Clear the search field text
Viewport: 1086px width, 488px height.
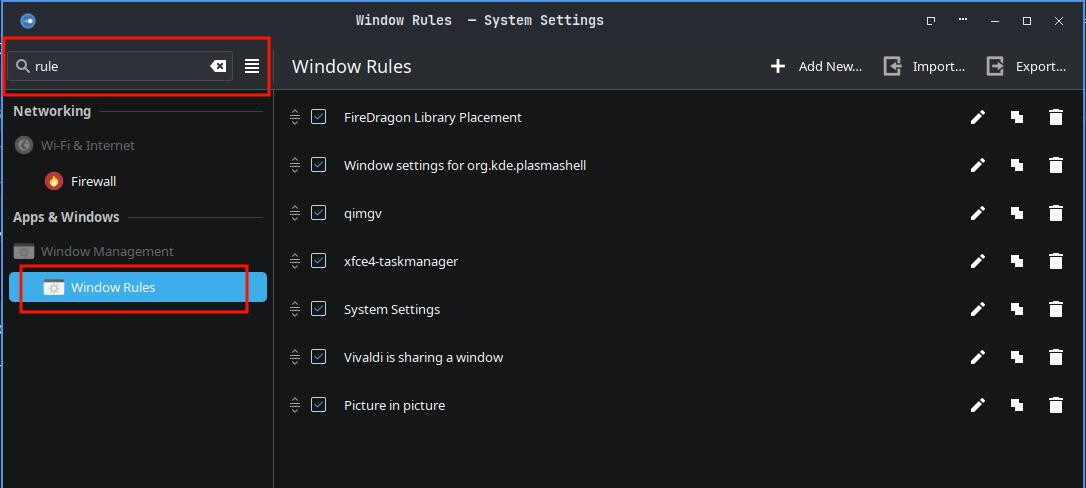(x=218, y=66)
